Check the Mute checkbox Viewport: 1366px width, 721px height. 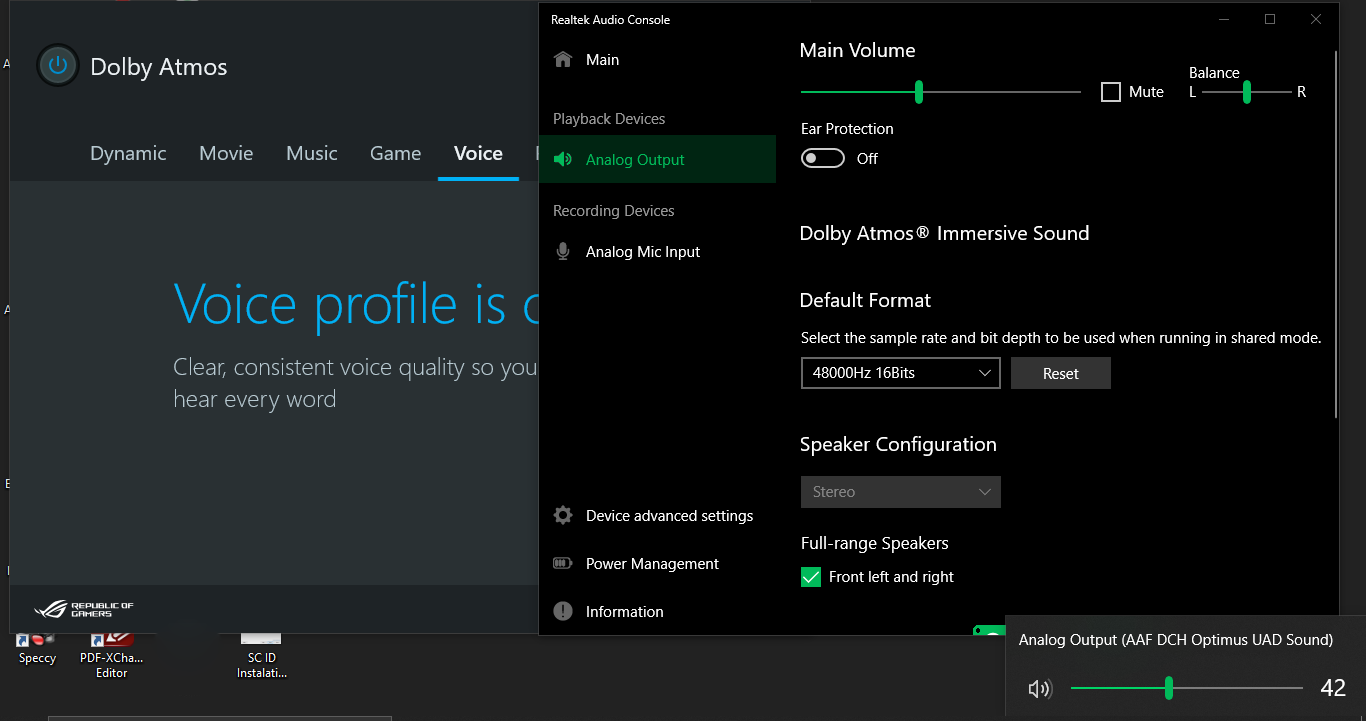(x=1110, y=92)
